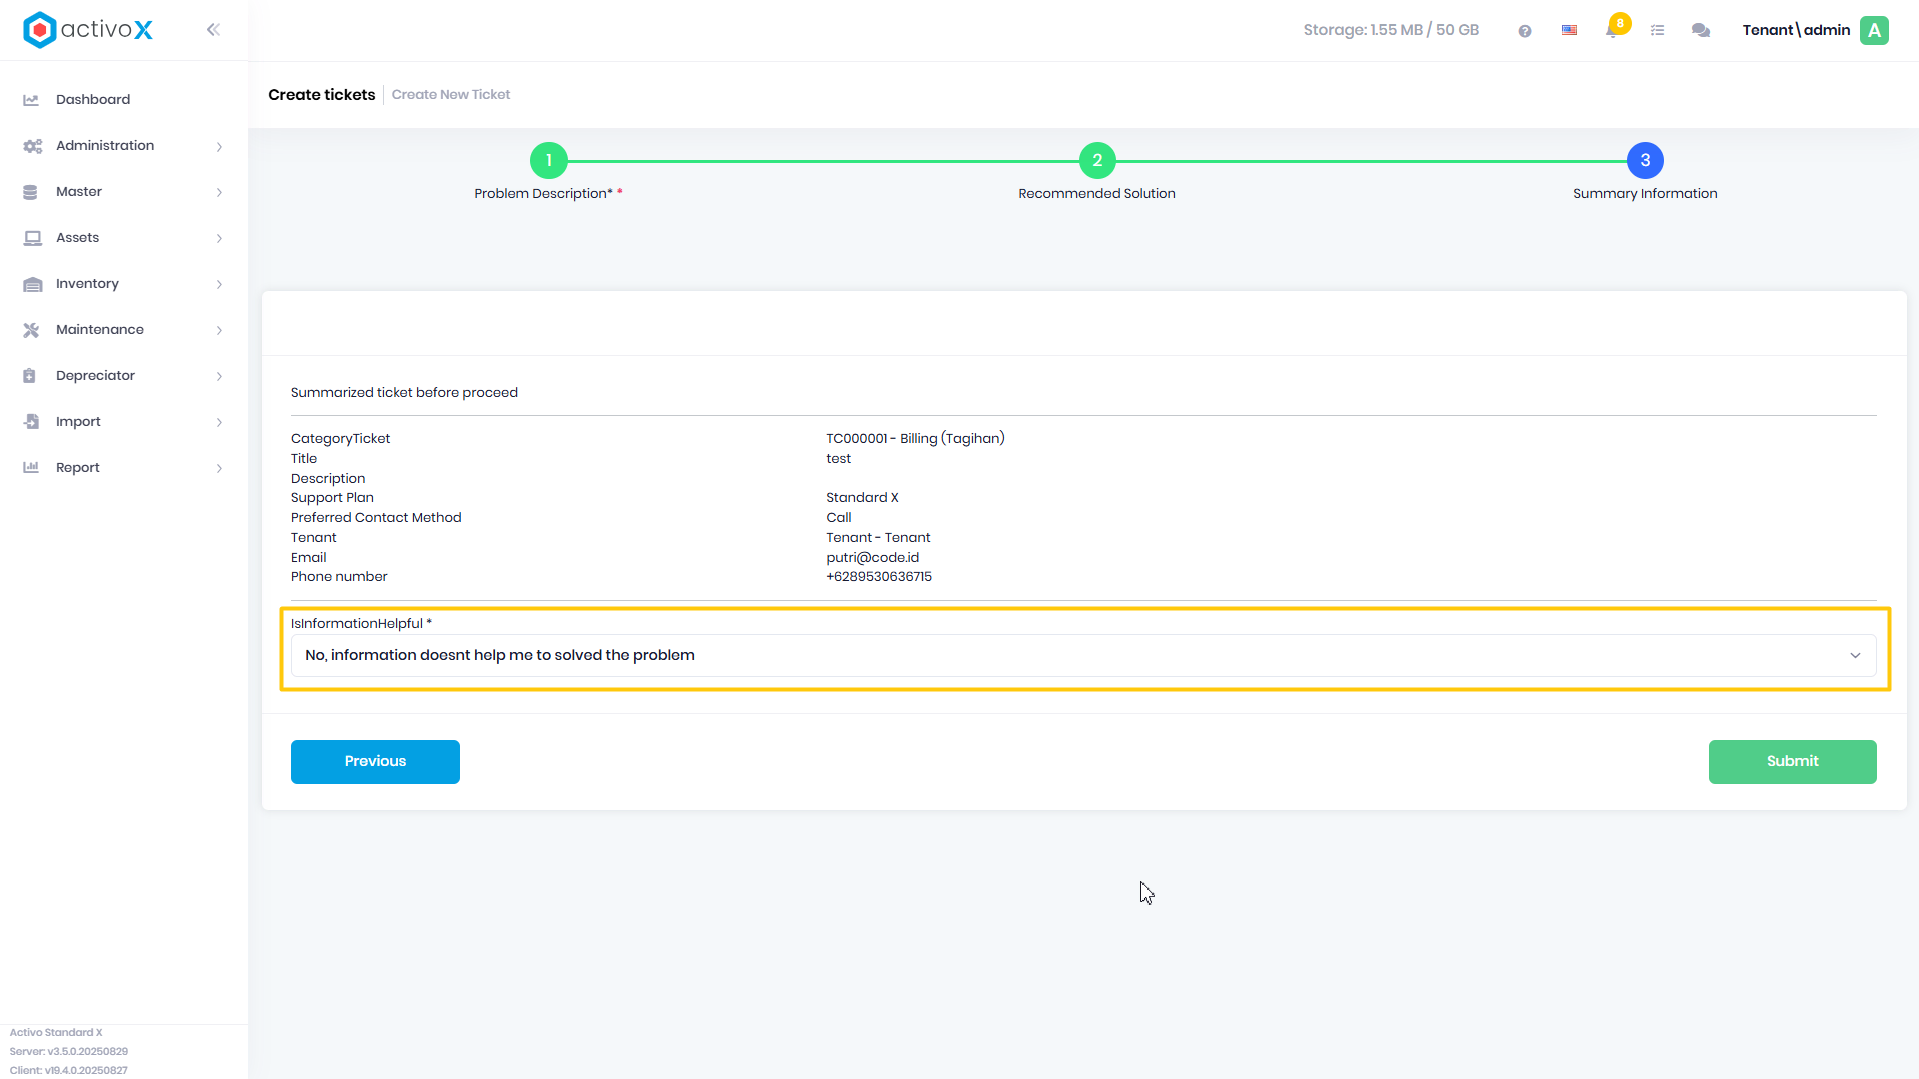Change language via the flag icon

1570,31
